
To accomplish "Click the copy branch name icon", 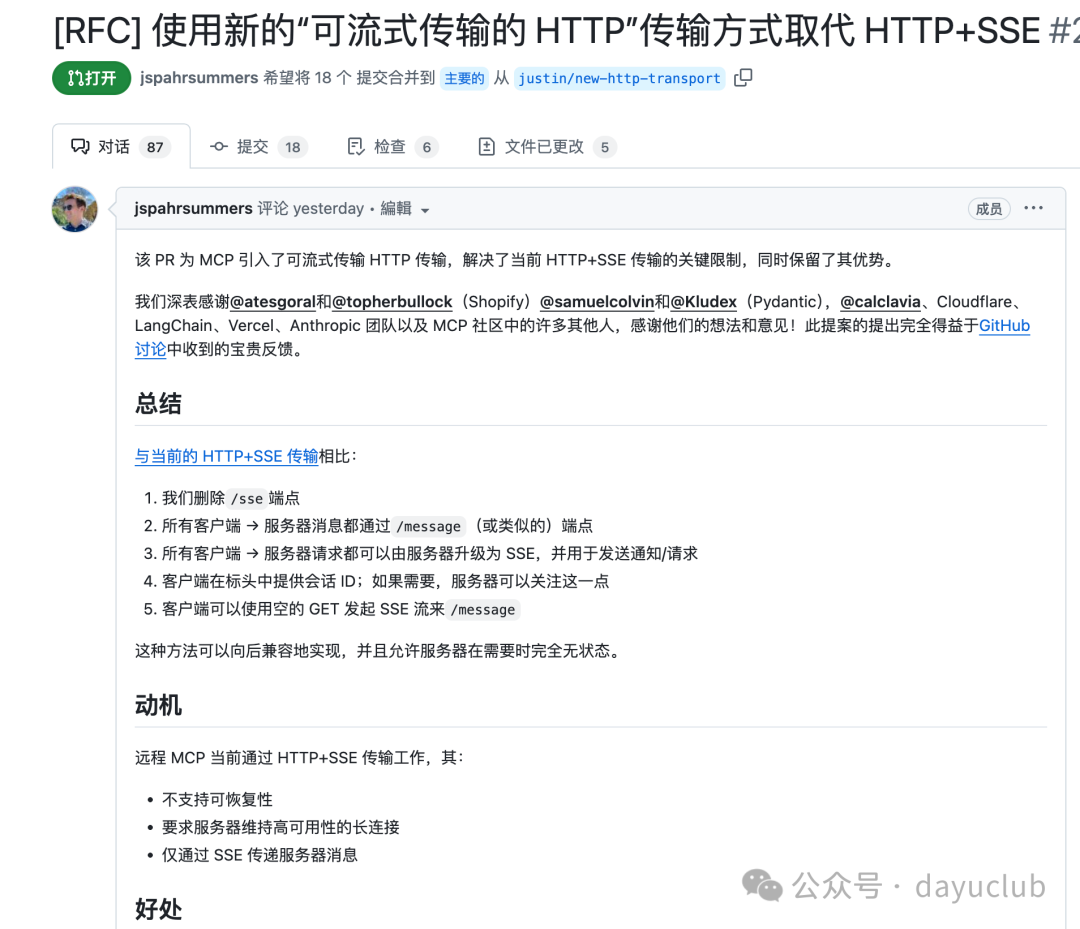I will (742, 76).
